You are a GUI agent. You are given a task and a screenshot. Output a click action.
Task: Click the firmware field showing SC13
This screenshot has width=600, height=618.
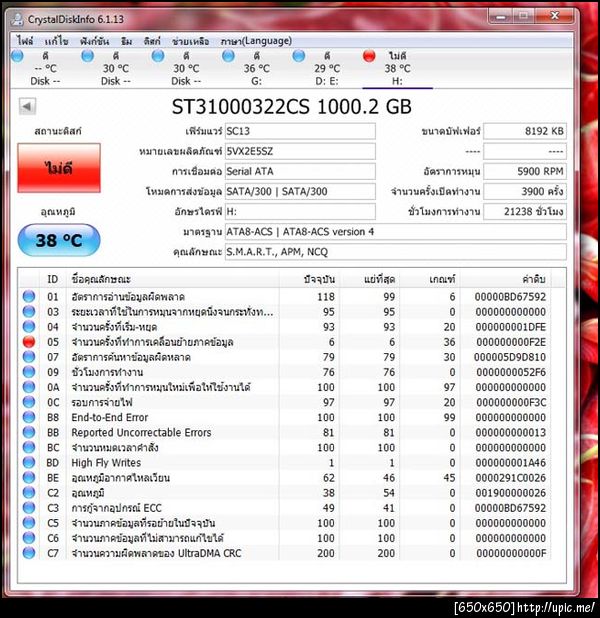300,131
